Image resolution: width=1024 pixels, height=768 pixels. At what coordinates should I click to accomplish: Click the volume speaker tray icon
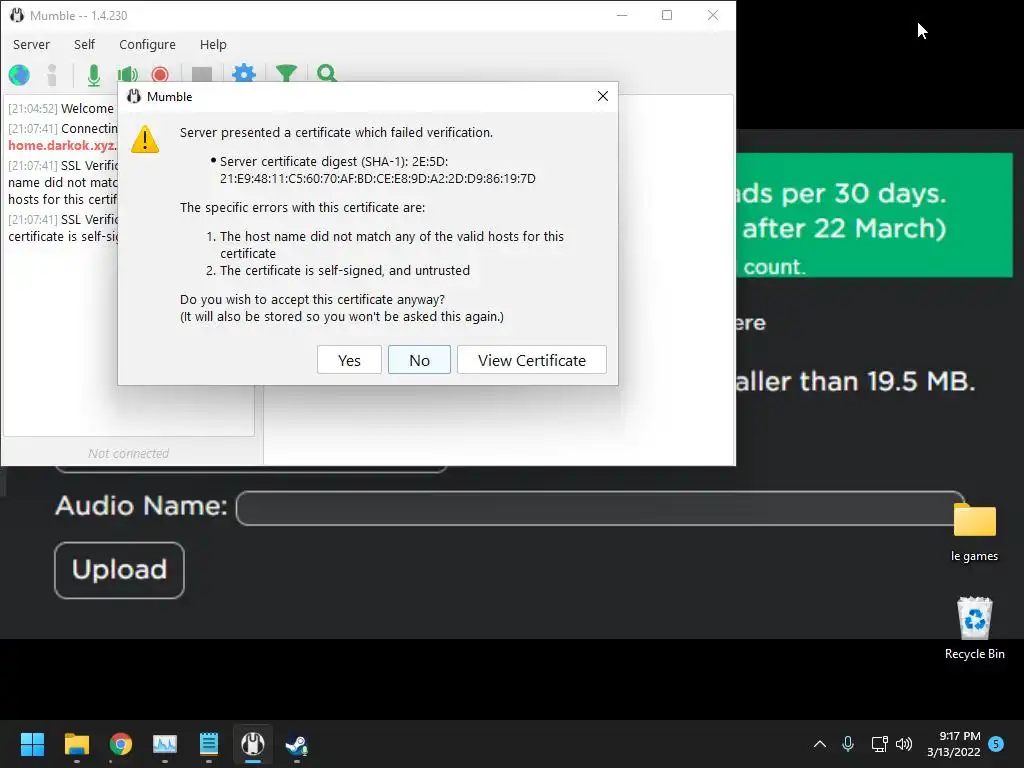tap(904, 744)
